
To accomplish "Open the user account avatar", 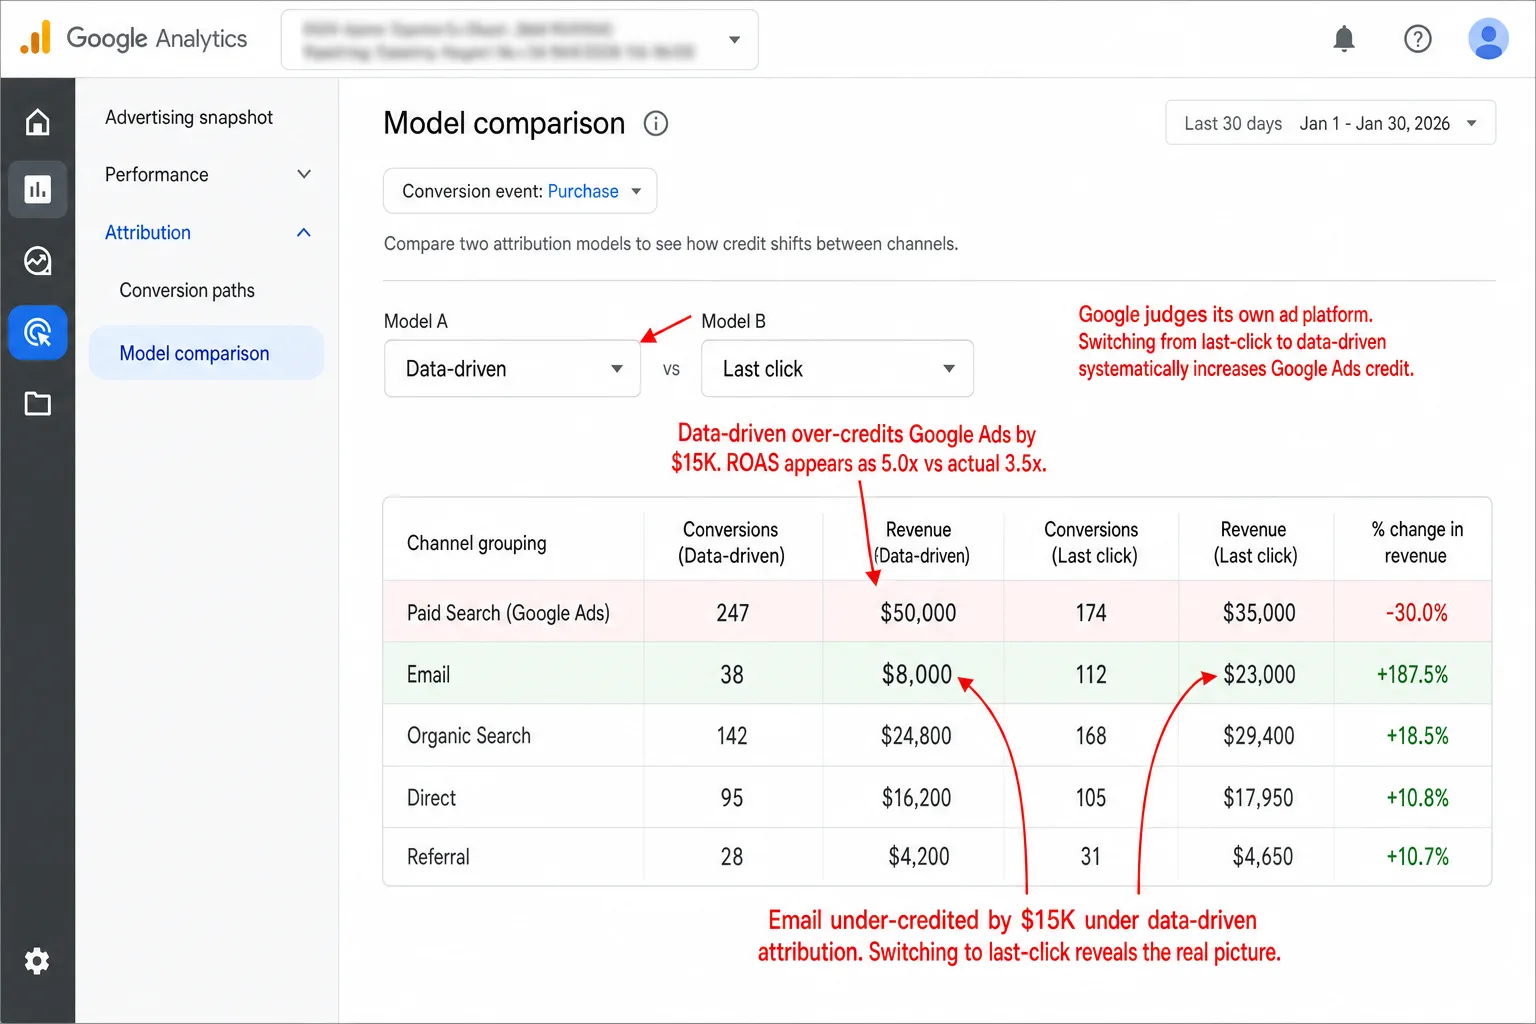I will (1488, 39).
